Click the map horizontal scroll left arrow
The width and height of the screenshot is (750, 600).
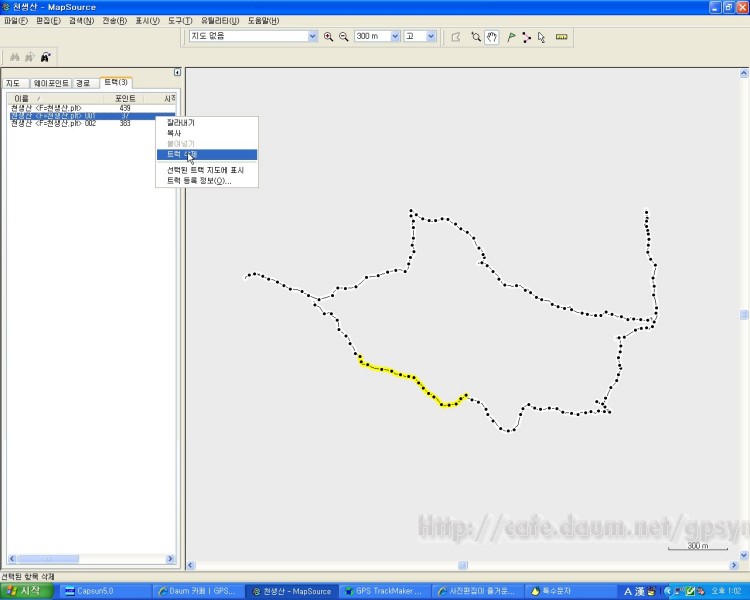click(190, 566)
